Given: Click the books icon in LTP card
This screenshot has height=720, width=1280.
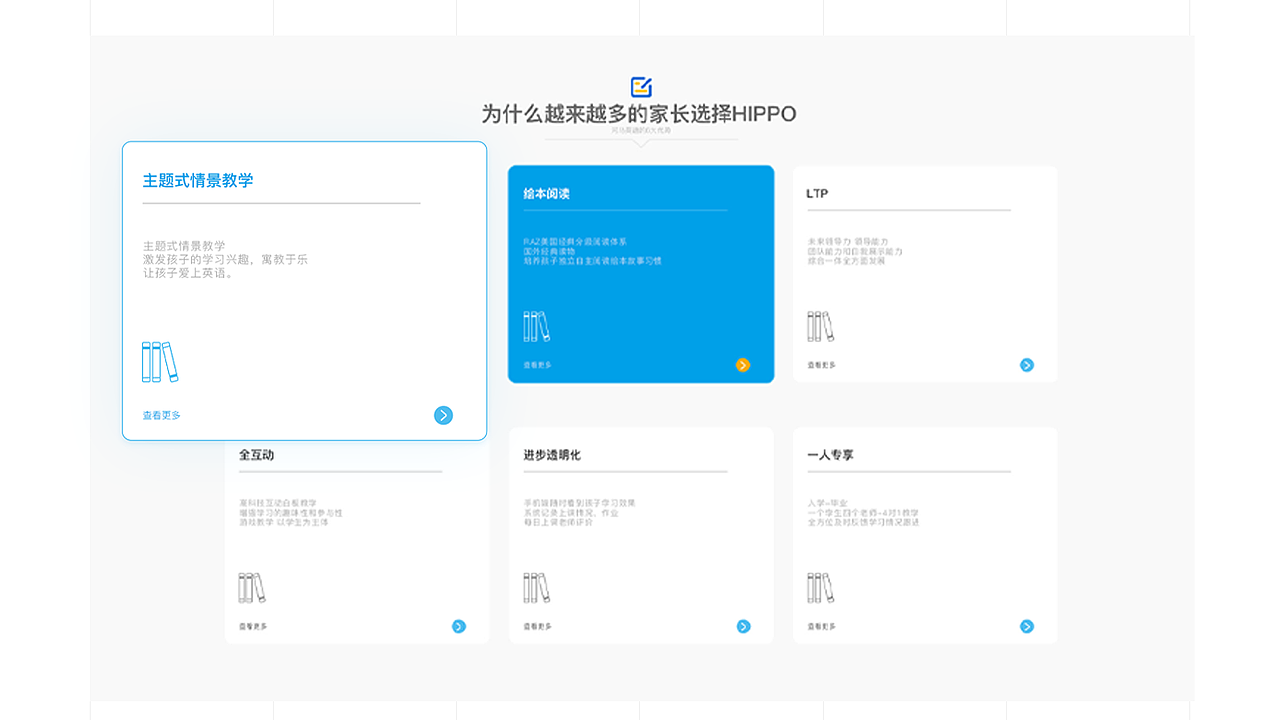Looking at the screenshot, I should click(x=821, y=326).
